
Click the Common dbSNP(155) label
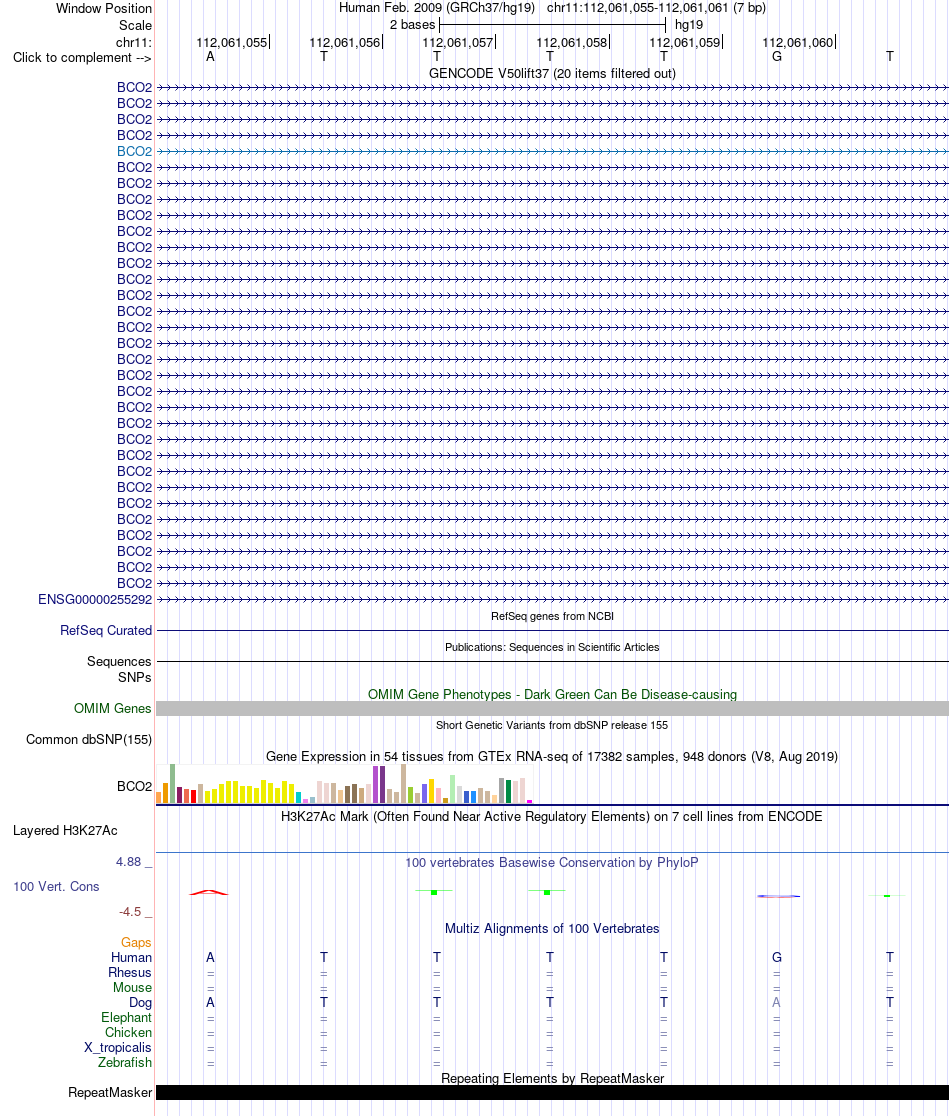pos(89,739)
